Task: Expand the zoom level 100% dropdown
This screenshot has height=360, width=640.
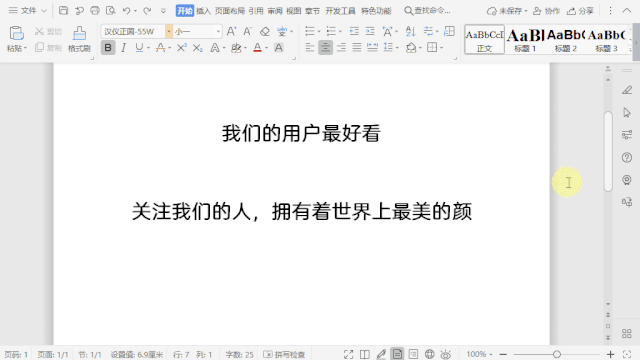Action: [480, 354]
